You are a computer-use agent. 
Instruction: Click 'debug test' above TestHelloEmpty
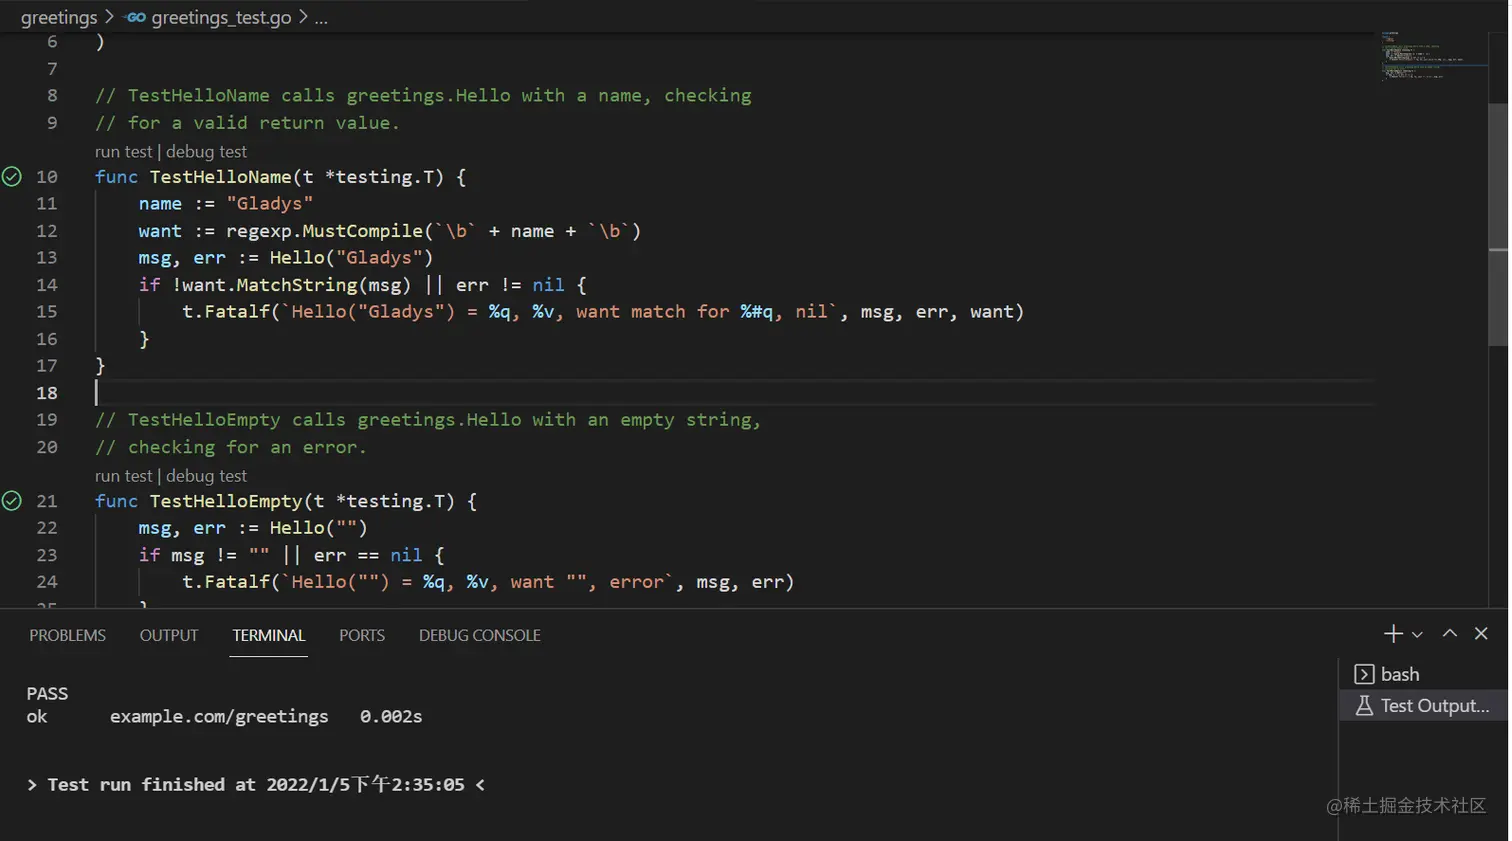point(206,476)
